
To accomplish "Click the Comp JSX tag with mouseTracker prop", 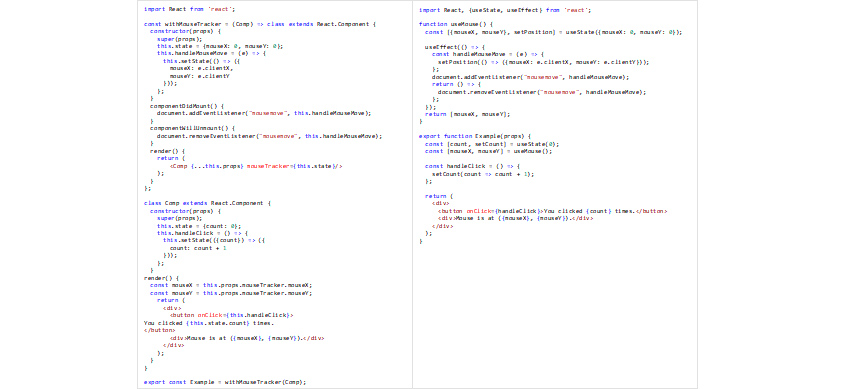I will 256,166.
